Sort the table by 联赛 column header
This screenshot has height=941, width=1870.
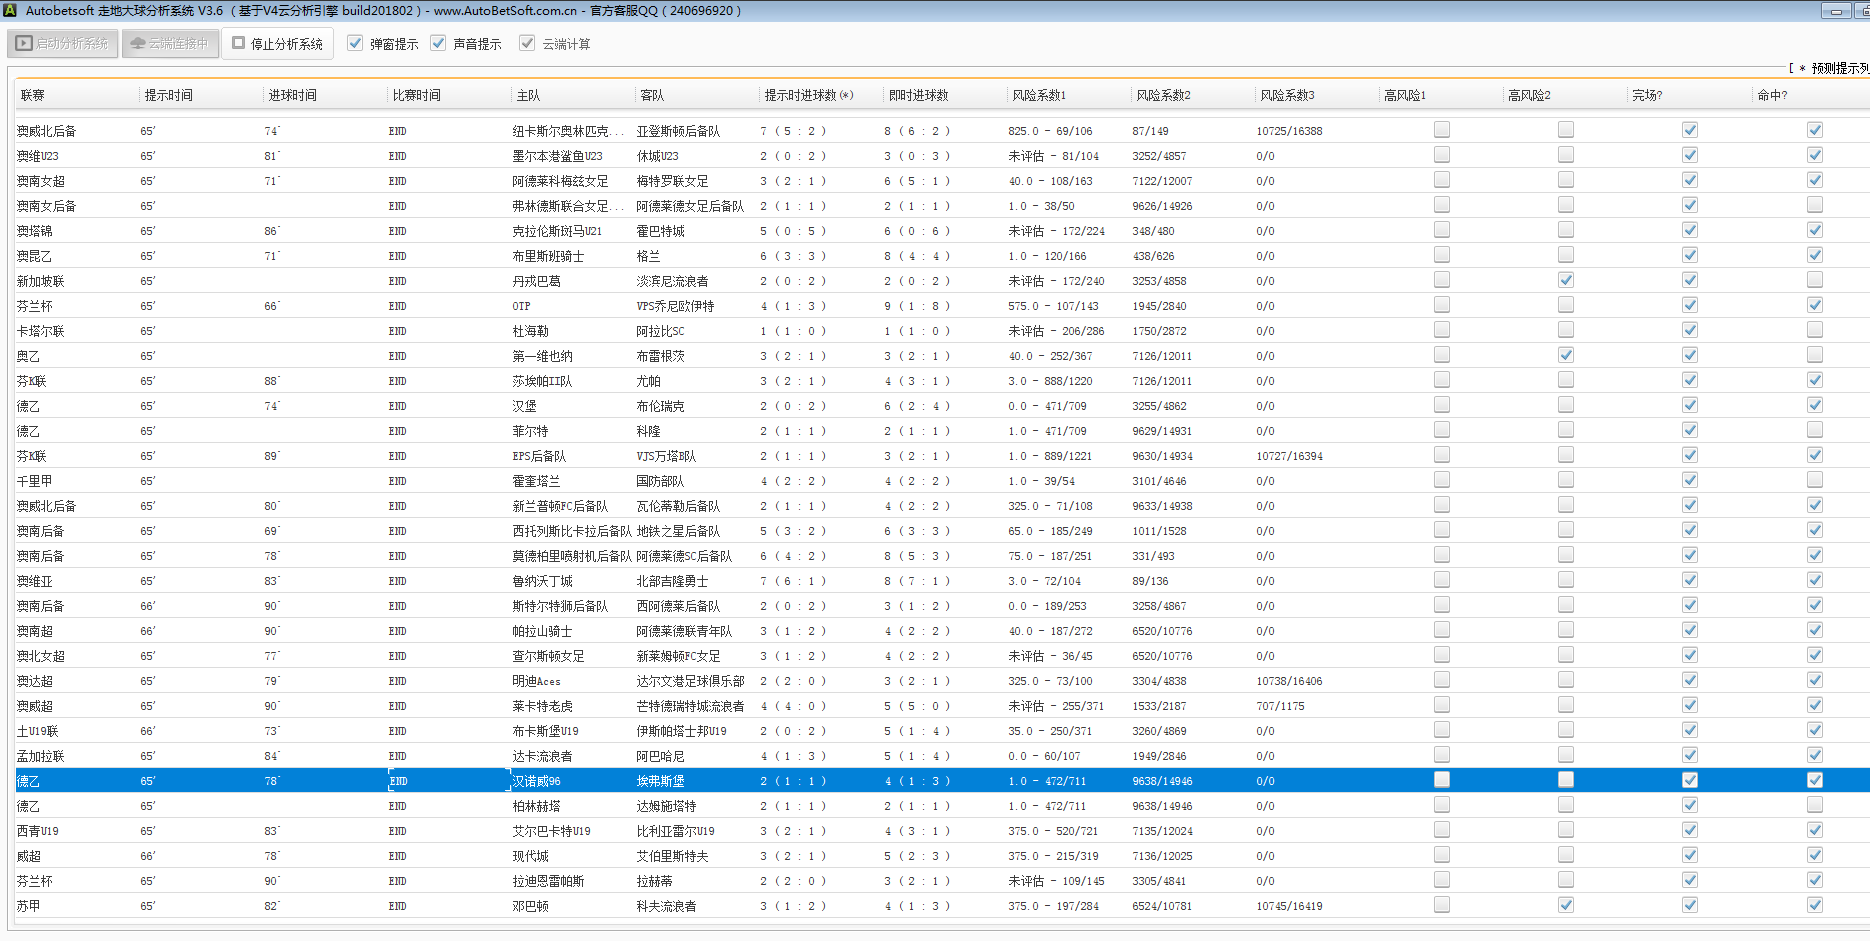33,95
